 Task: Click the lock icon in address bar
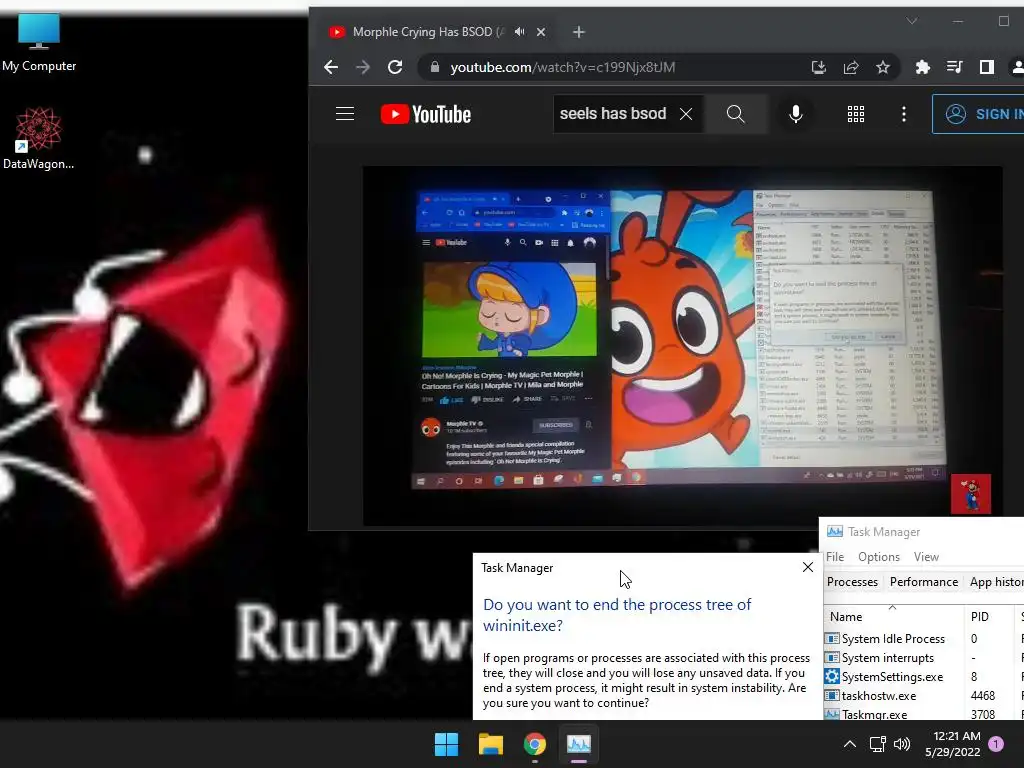pos(435,67)
